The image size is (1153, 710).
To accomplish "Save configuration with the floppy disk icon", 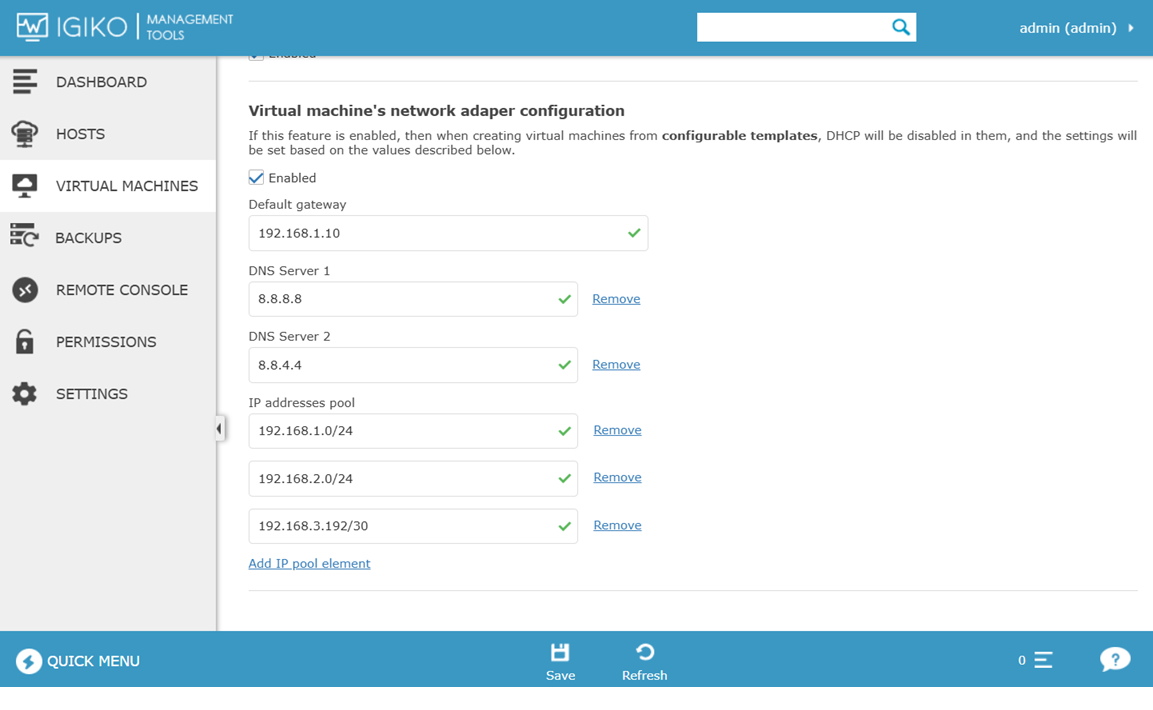I will 560,653.
